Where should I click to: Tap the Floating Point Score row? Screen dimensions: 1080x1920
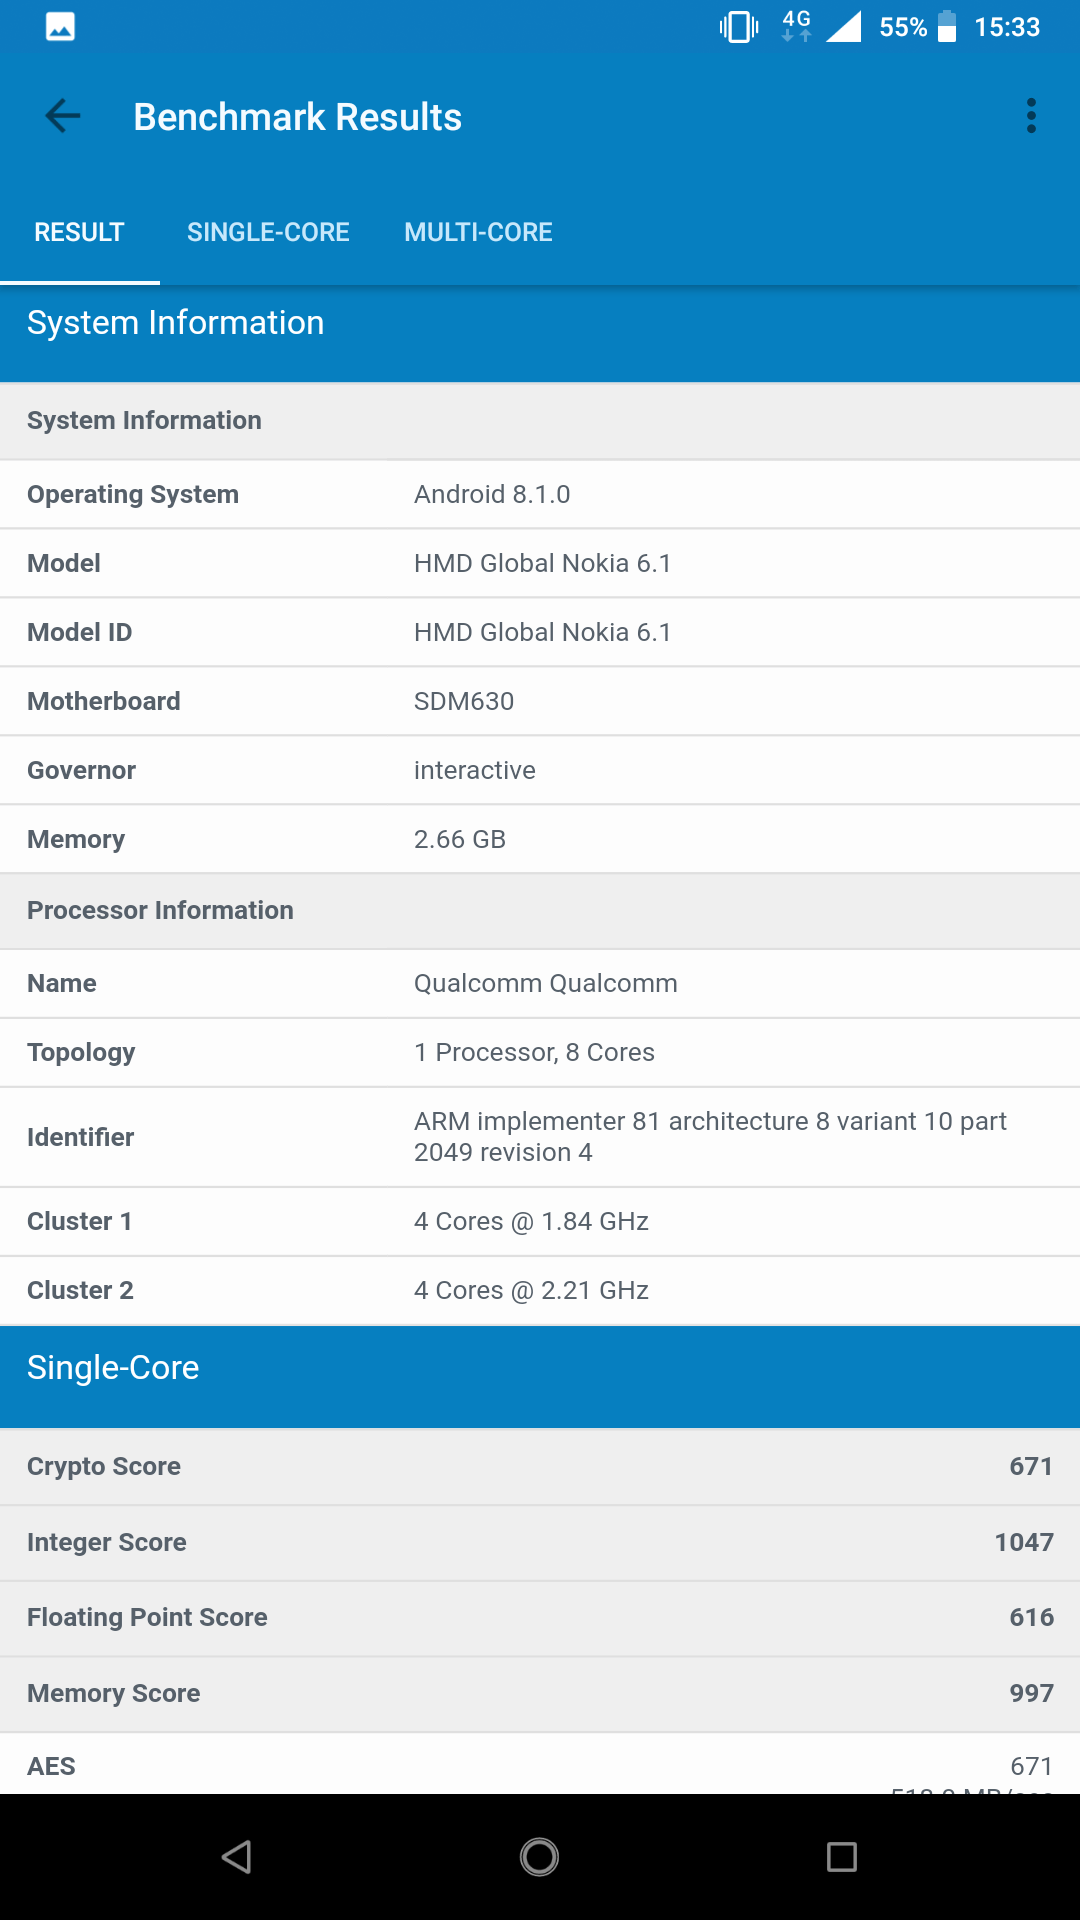(540, 1617)
